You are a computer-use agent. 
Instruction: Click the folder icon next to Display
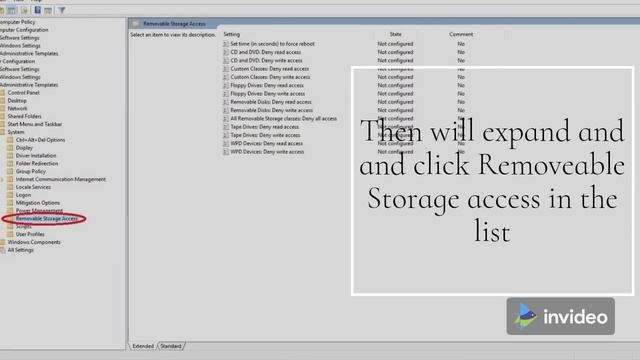click(10, 148)
